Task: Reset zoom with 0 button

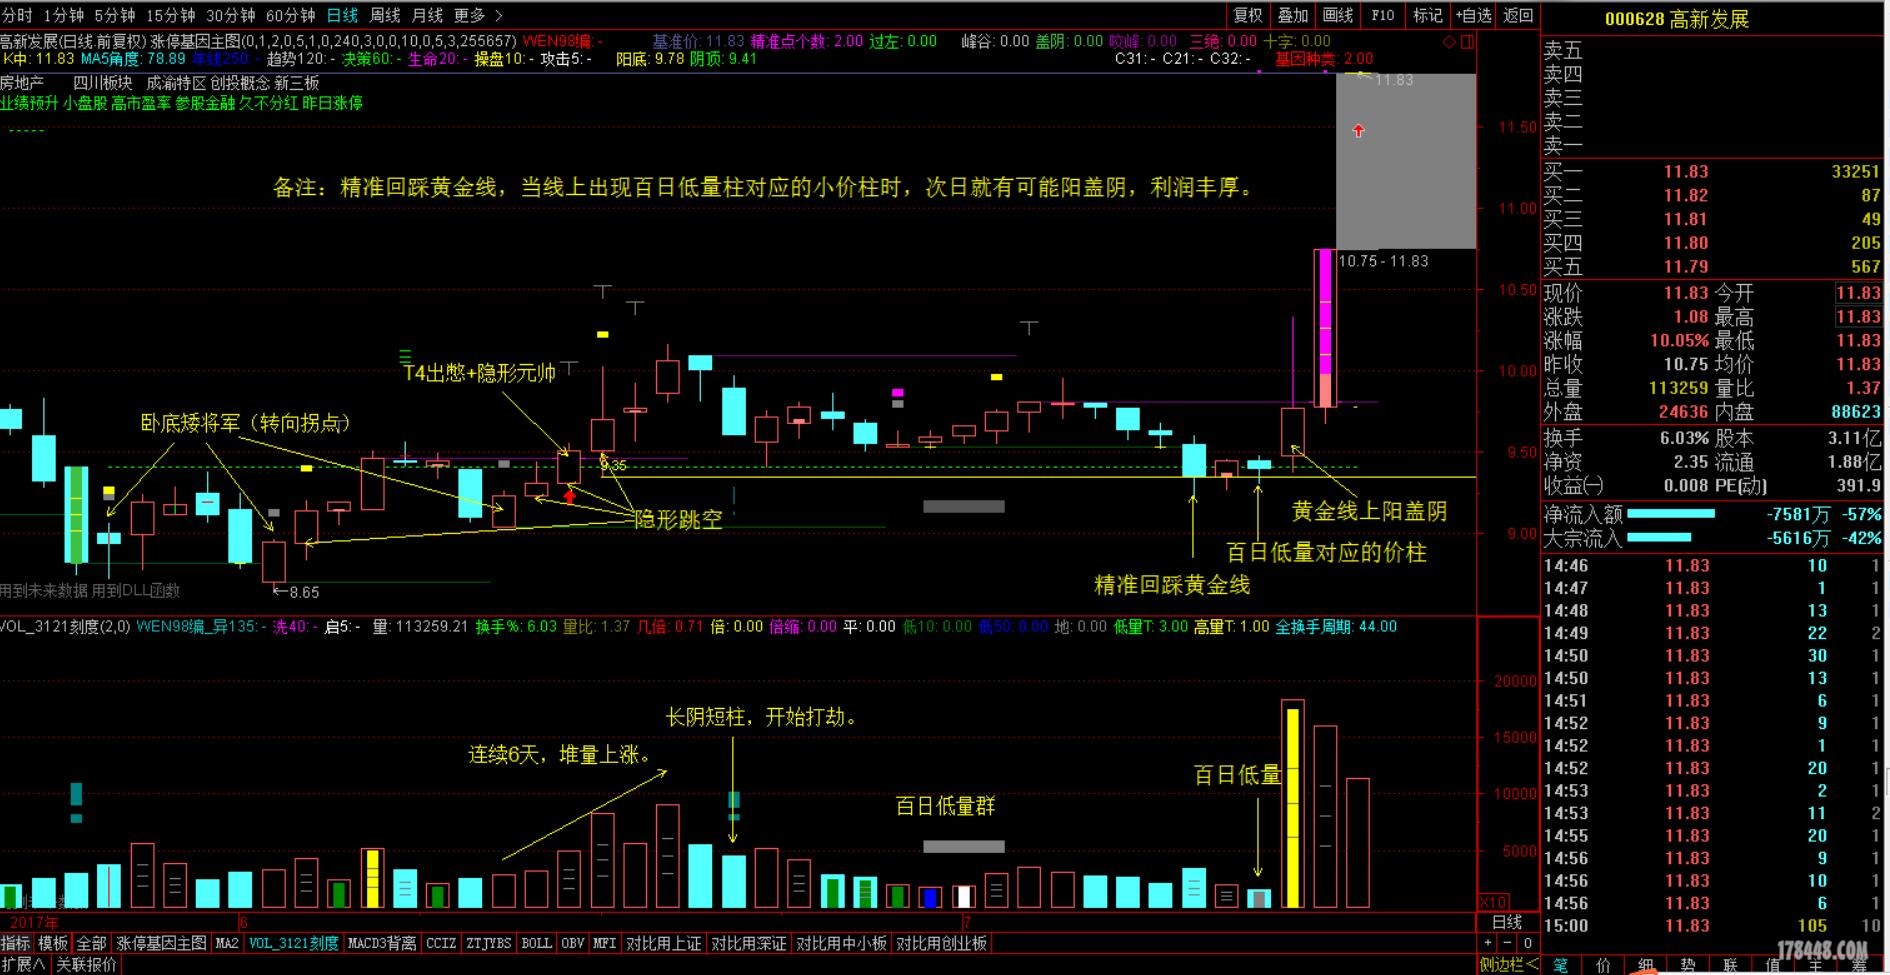Action: pos(1527,943)
